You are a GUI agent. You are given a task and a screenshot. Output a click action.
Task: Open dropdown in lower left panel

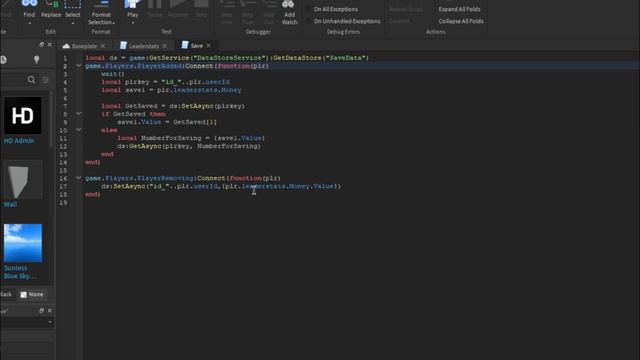(50, 322)
